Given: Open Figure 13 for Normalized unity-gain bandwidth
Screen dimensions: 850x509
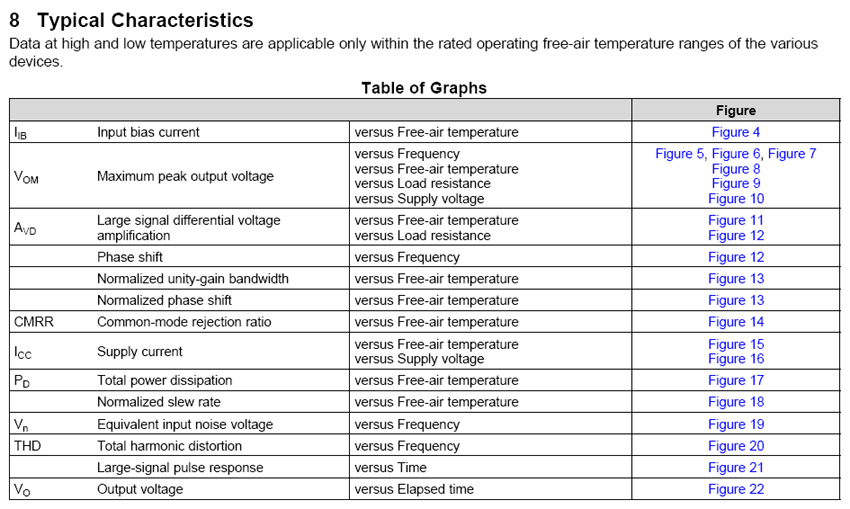Looking at the screenshot, I should 735,279.
